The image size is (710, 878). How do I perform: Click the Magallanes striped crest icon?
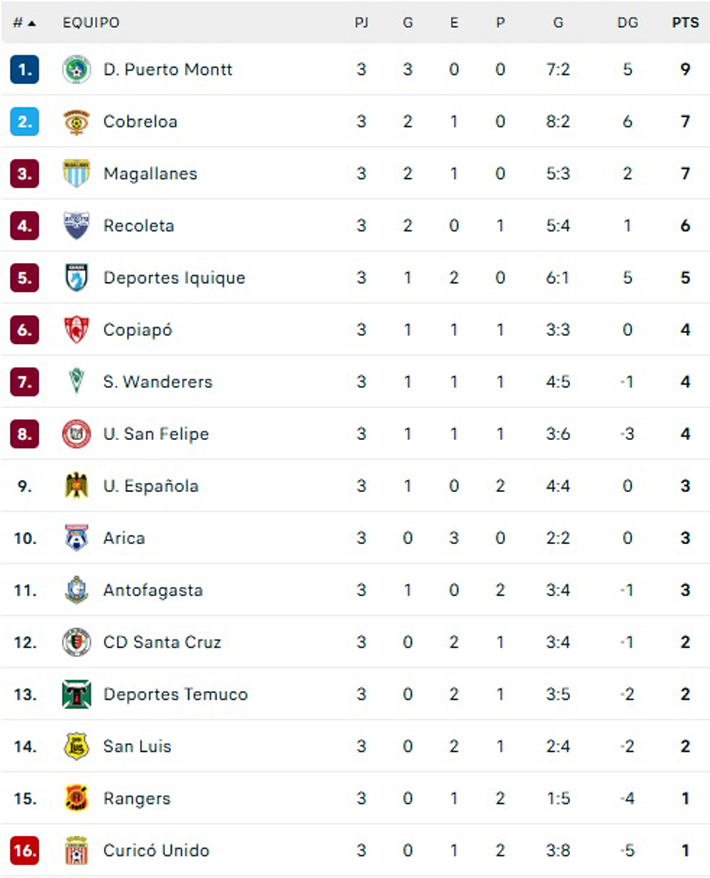point(76,174)
